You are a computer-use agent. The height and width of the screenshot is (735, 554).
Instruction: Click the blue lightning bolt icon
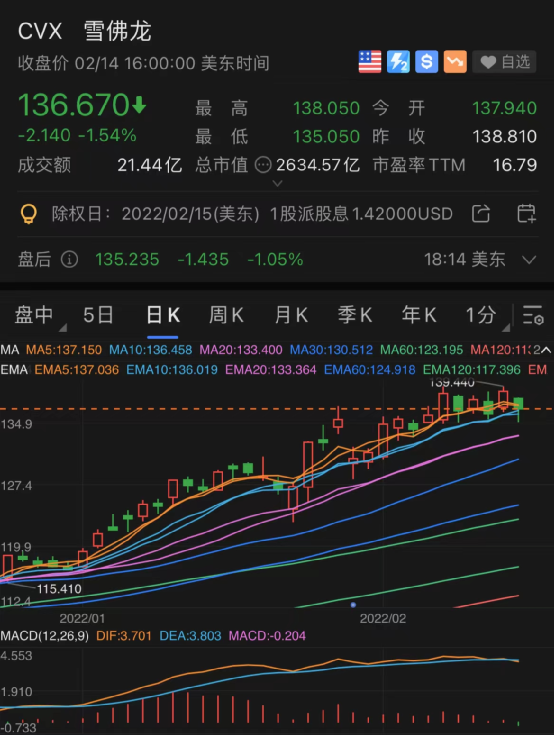point(398,62)
